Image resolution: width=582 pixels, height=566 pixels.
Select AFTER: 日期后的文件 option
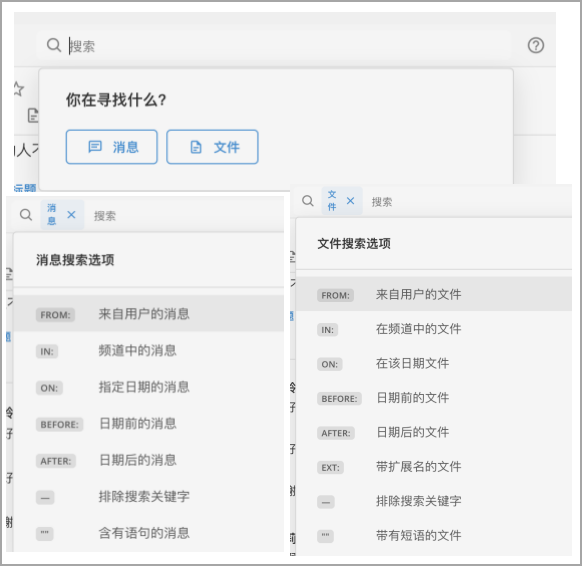tap(434, 432)
